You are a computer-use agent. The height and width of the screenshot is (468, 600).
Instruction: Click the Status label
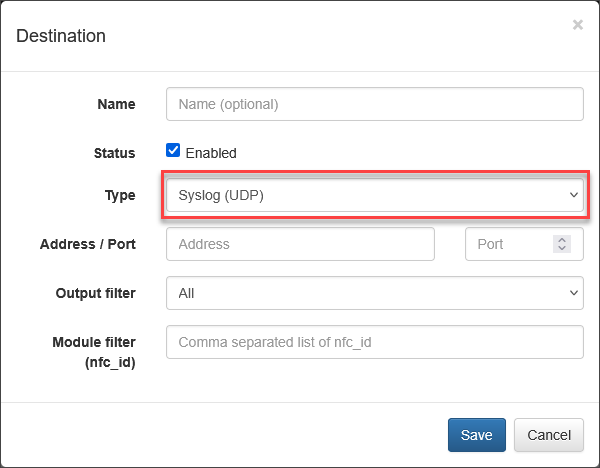pyautogui.click(x=114, y=153)
